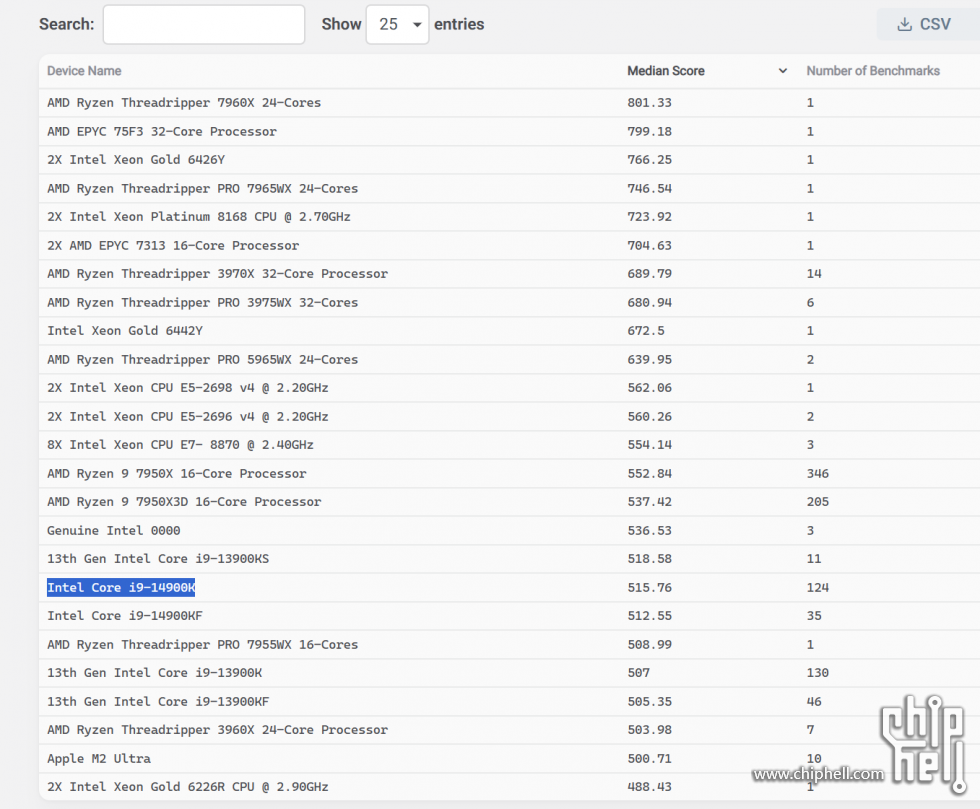The width and height of the screenshot is (980, 809).
Task: Select 2X Intel Xeon CPU E5-2696 v4
Action: click(x=188, y=416)
